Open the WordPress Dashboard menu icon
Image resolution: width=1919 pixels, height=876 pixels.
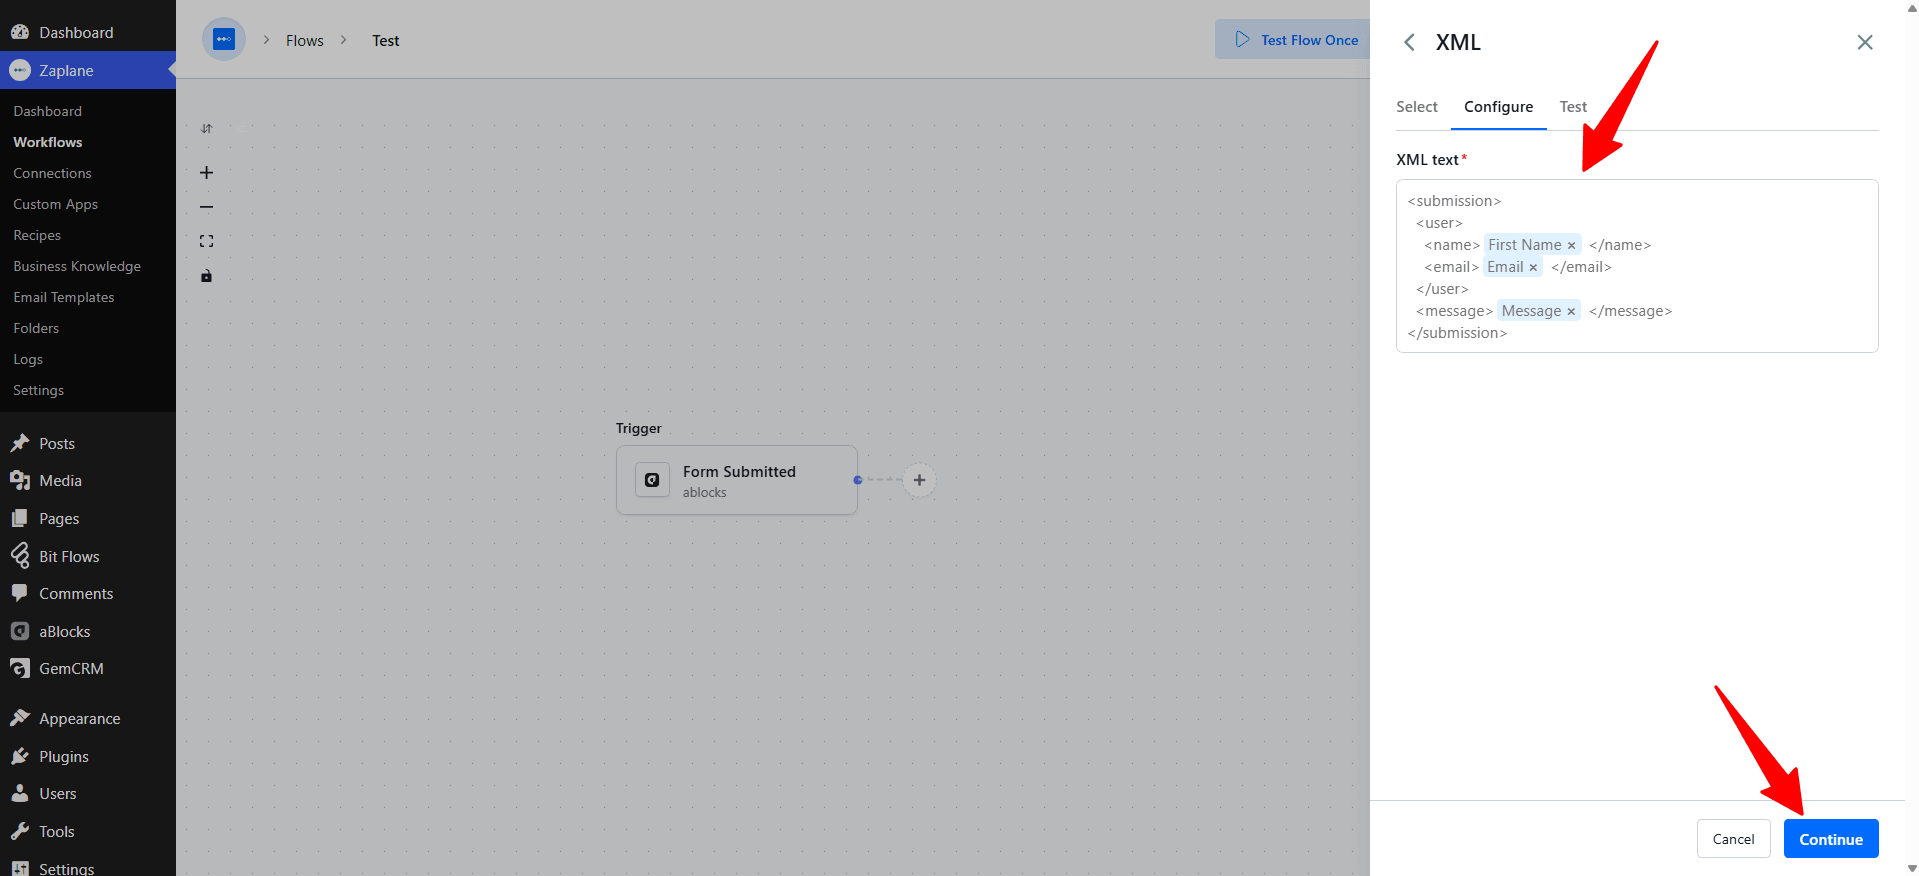pos(20,32)
